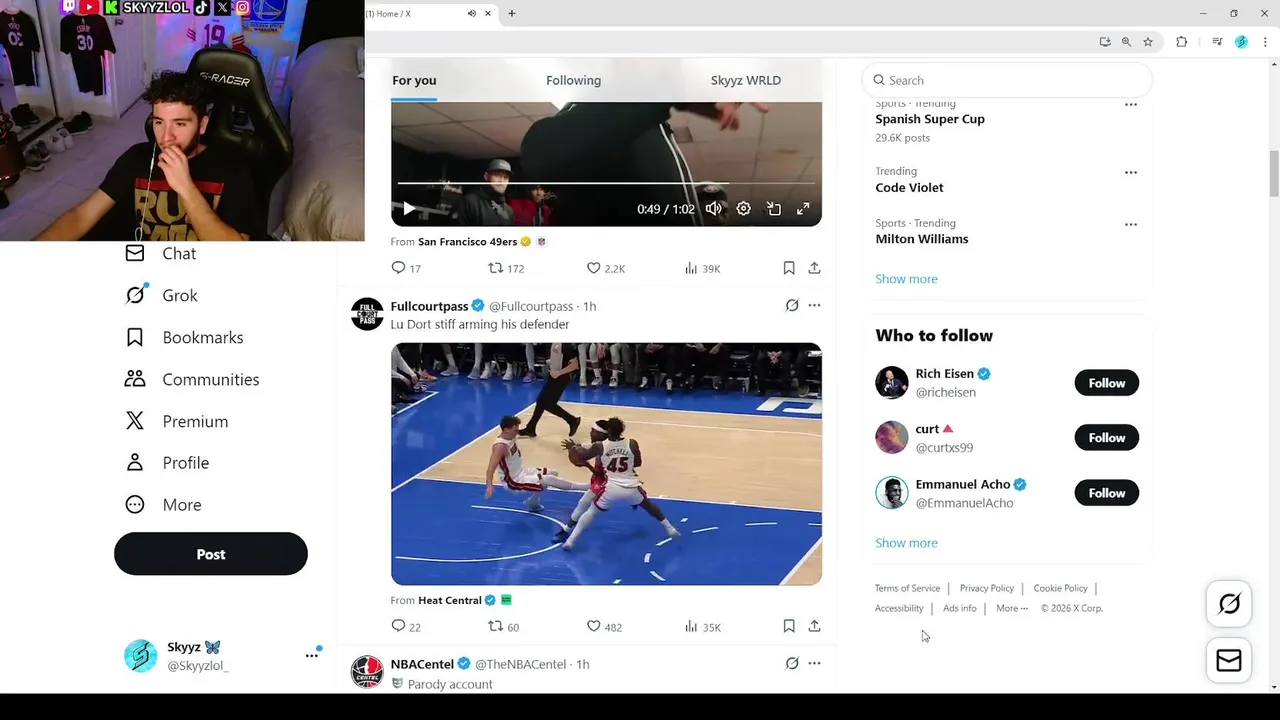Open Premium in the sidebar

click(x=176, y=422)
